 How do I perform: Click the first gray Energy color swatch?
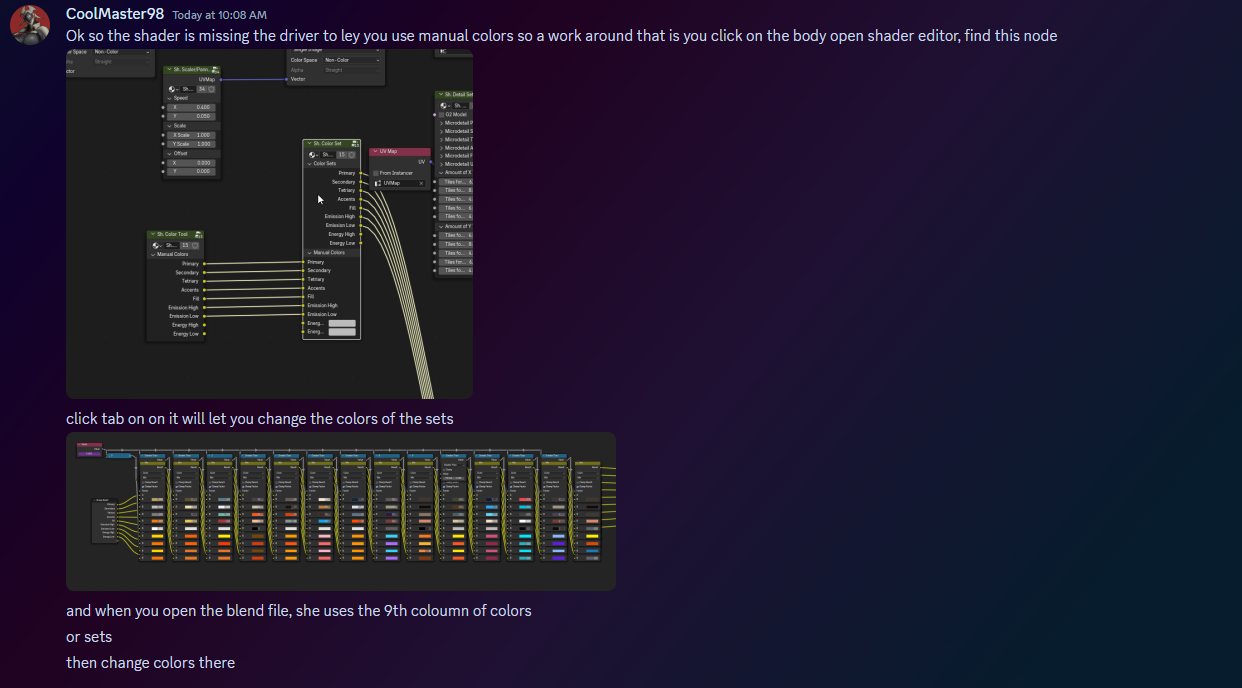point(342,323)
